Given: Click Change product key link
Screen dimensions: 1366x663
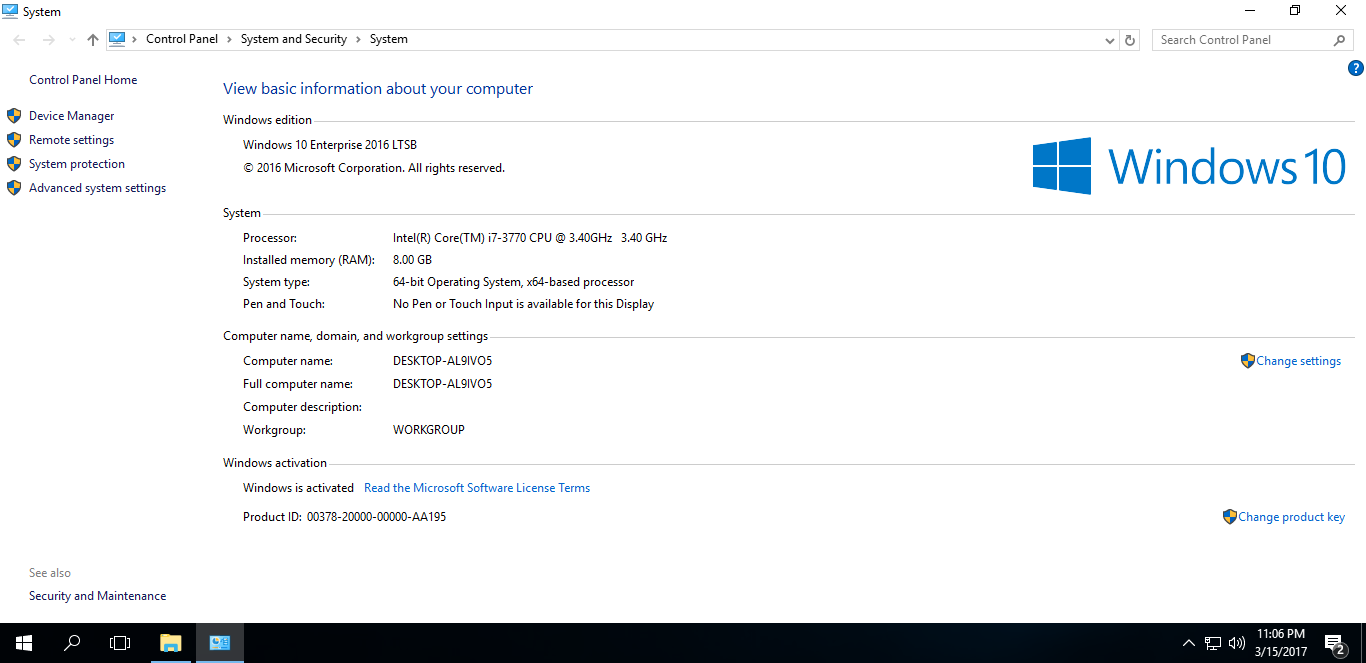Looking at the screenshot, I should coord(1292,517).
